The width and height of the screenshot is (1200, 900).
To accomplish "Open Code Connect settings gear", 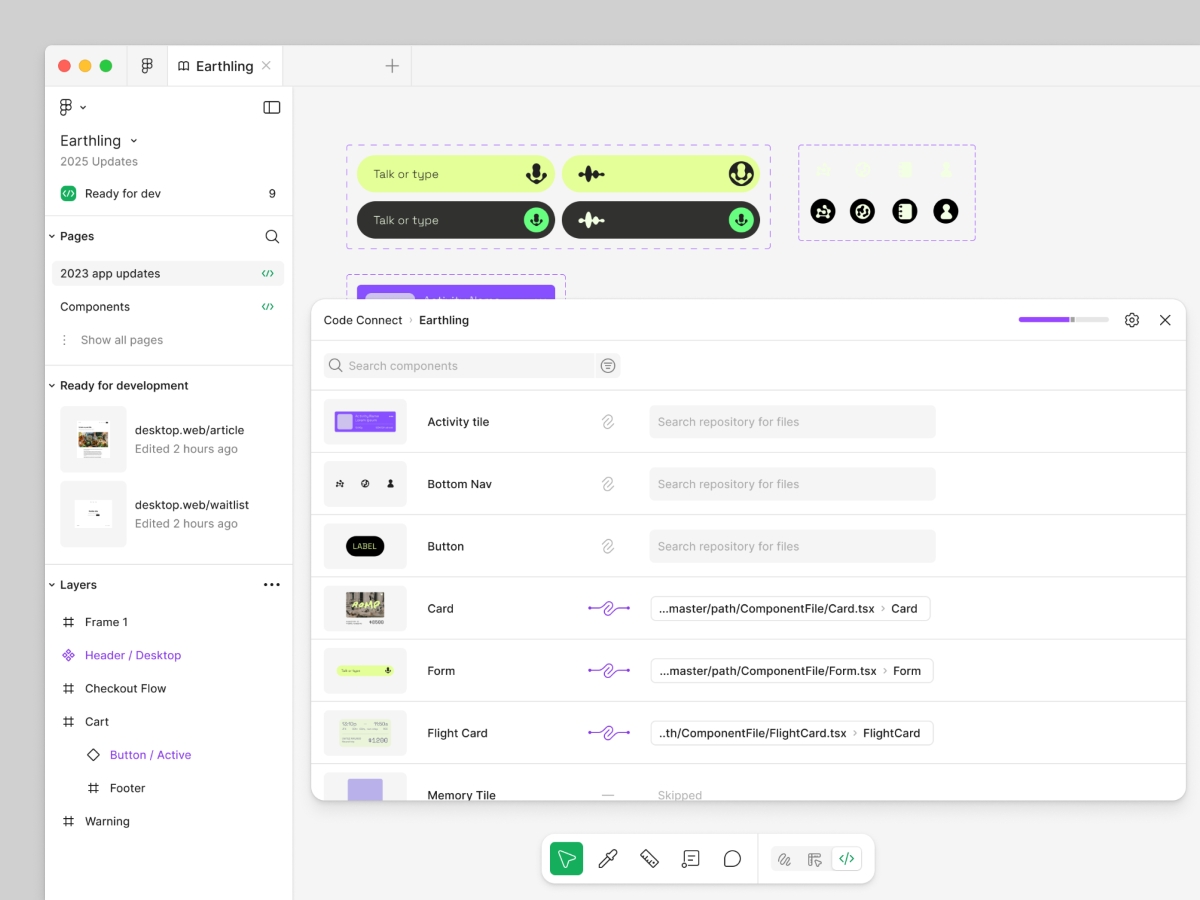I will point(1131,320).
